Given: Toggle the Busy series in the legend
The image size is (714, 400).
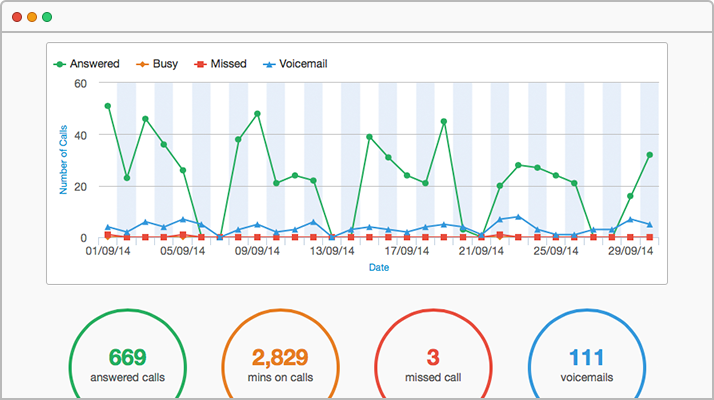Looking at the screenshot, I should click(157, 64).
